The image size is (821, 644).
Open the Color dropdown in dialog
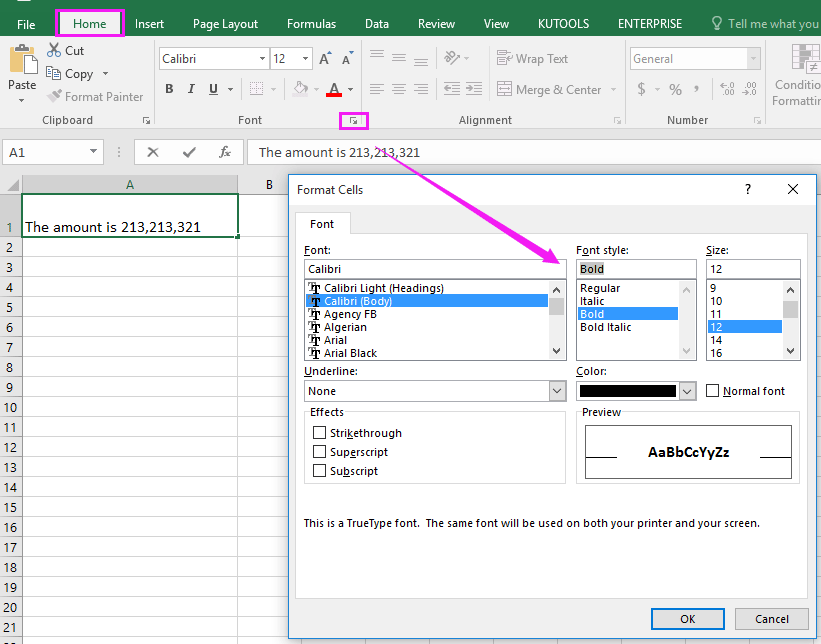click(687, 391)
